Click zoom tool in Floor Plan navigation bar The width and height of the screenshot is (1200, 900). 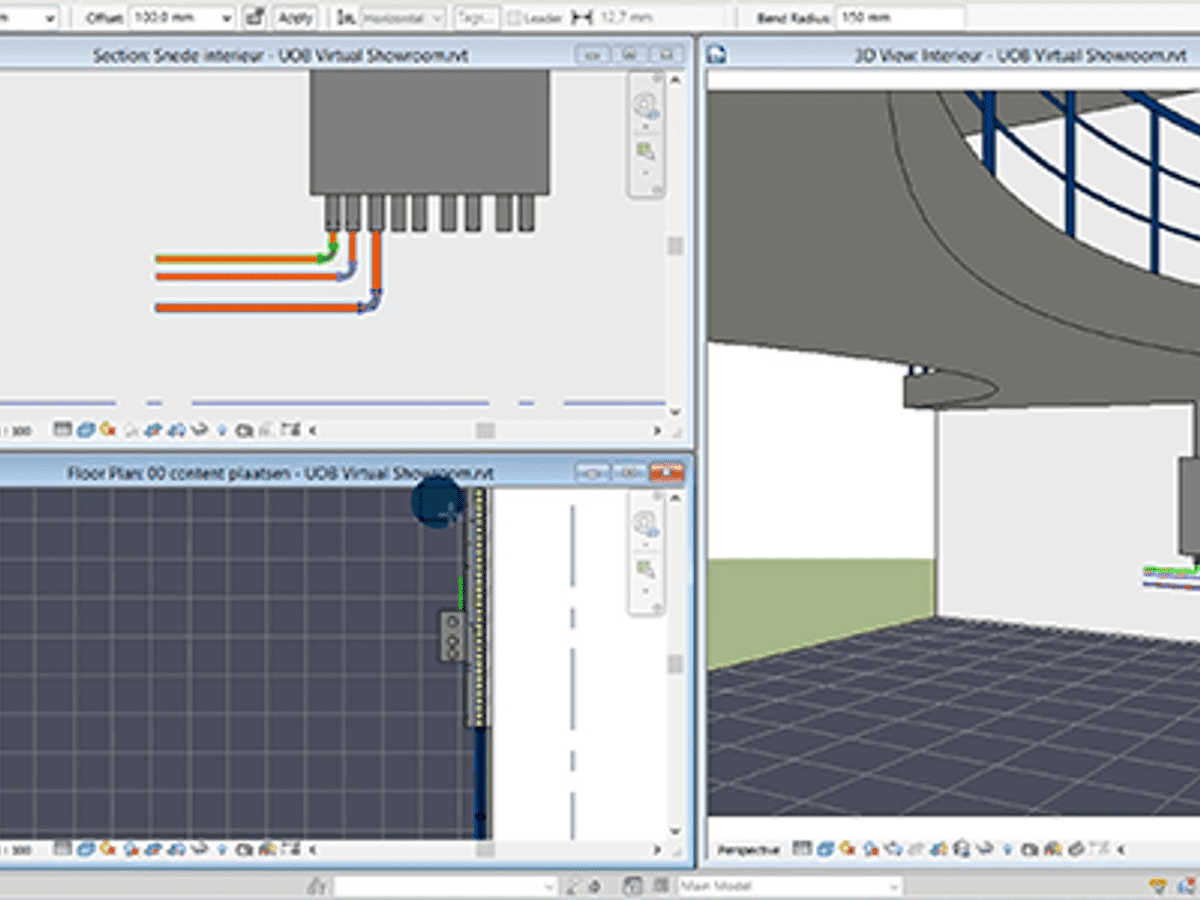pyautogui.click(x=645, y=570)
